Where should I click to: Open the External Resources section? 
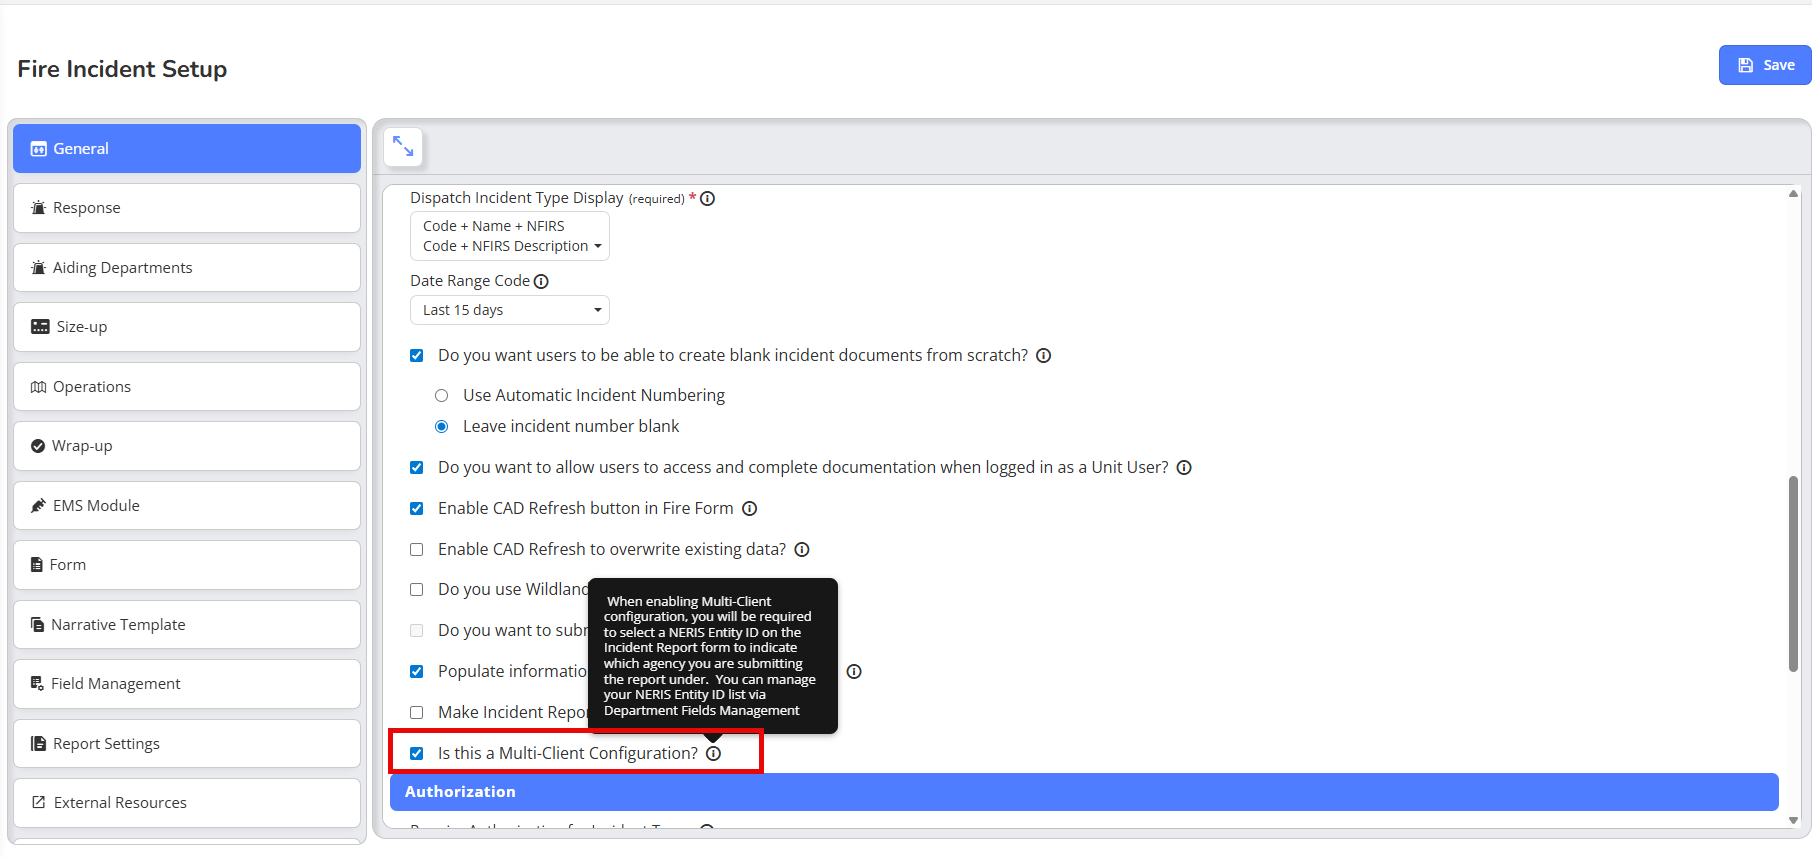(187, 802)
